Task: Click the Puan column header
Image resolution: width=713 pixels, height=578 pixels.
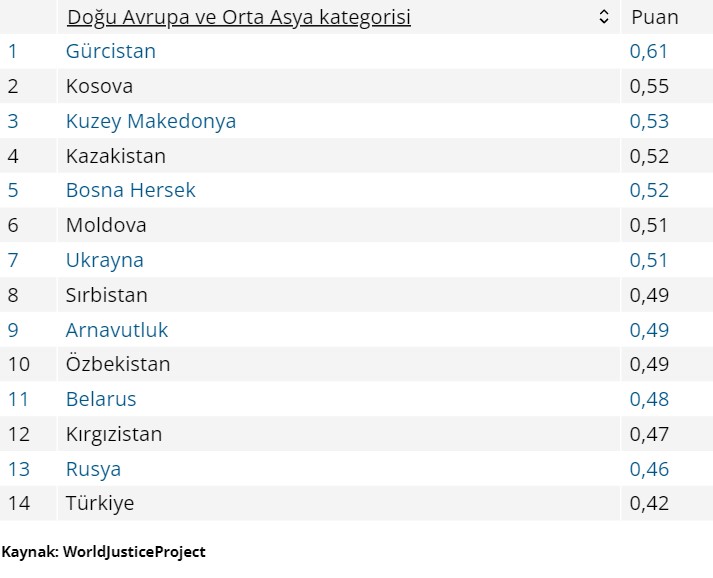Action: [654, 17]
